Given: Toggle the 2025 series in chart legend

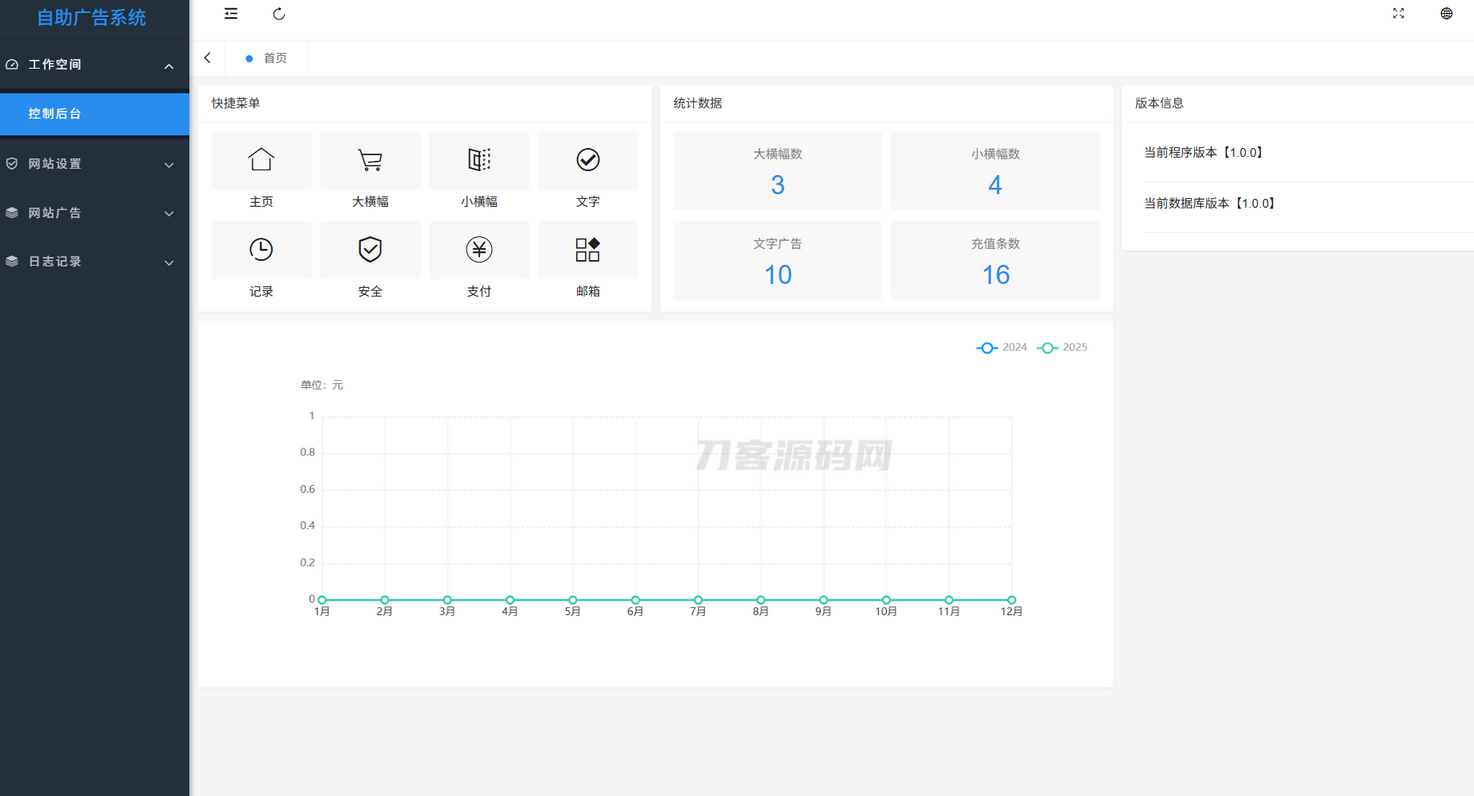Looking at the screenshot, I should [1062, 347].
